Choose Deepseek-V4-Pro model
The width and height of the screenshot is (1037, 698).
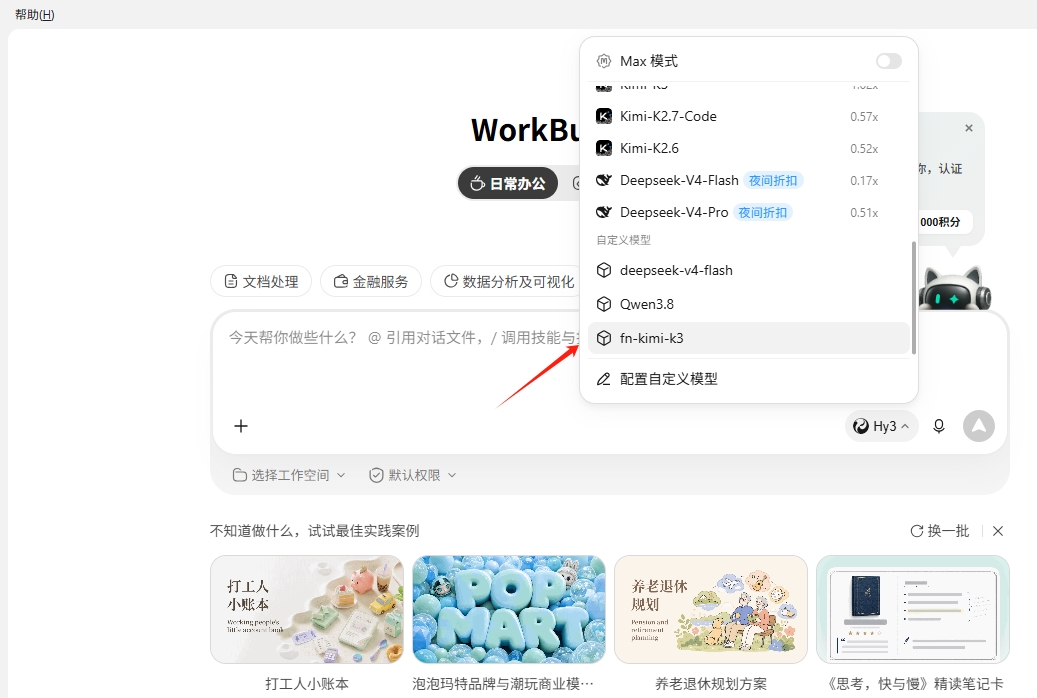point(749,212)
